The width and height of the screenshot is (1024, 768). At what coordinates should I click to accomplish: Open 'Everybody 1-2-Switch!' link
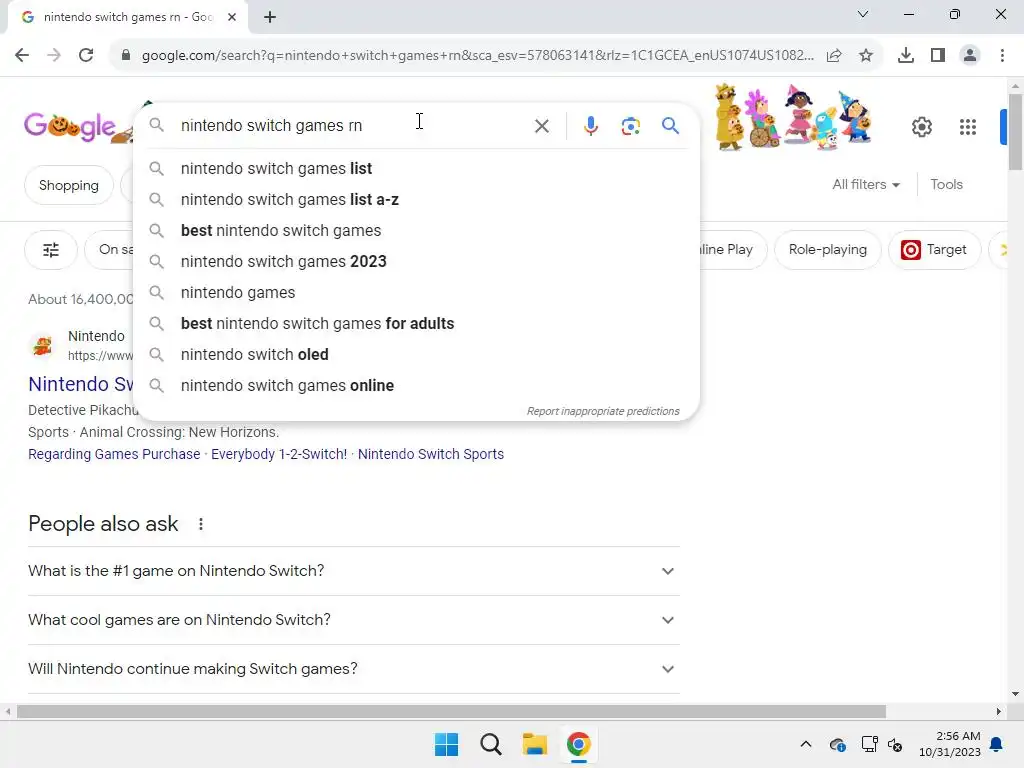click(x=279, y=454)
